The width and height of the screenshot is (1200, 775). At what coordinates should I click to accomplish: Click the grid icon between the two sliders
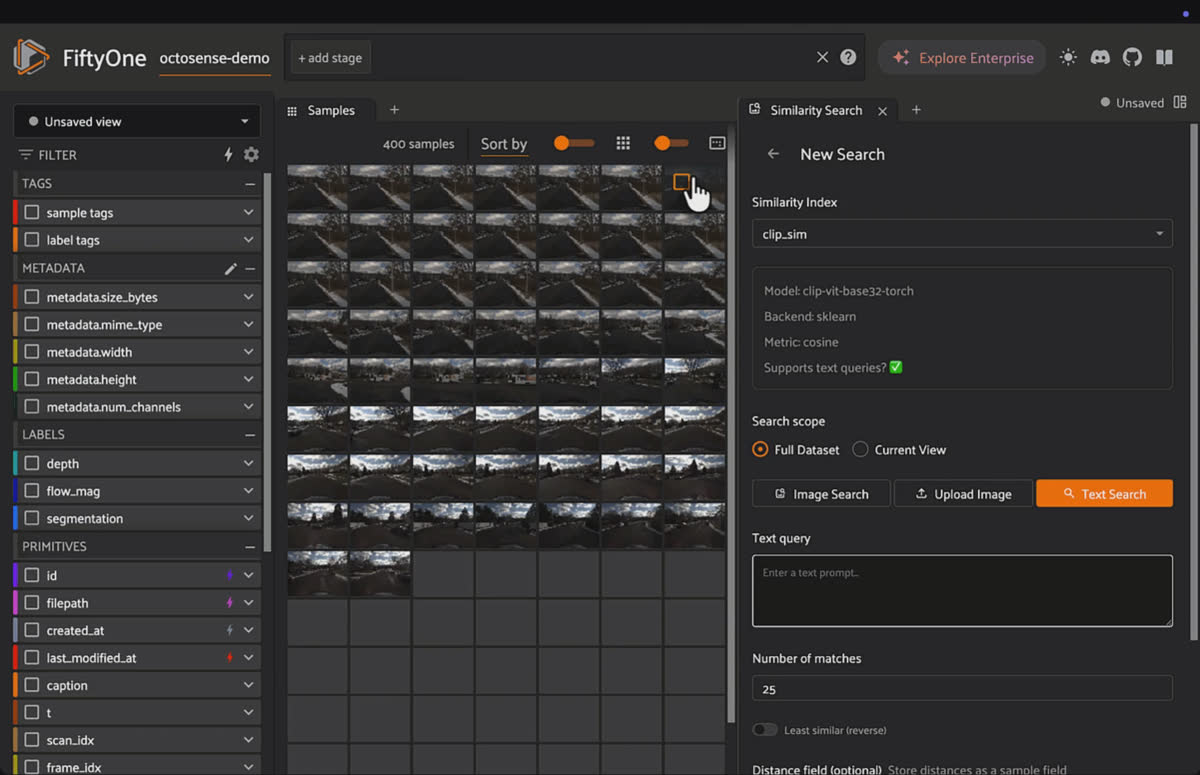(x=623, y=143)
